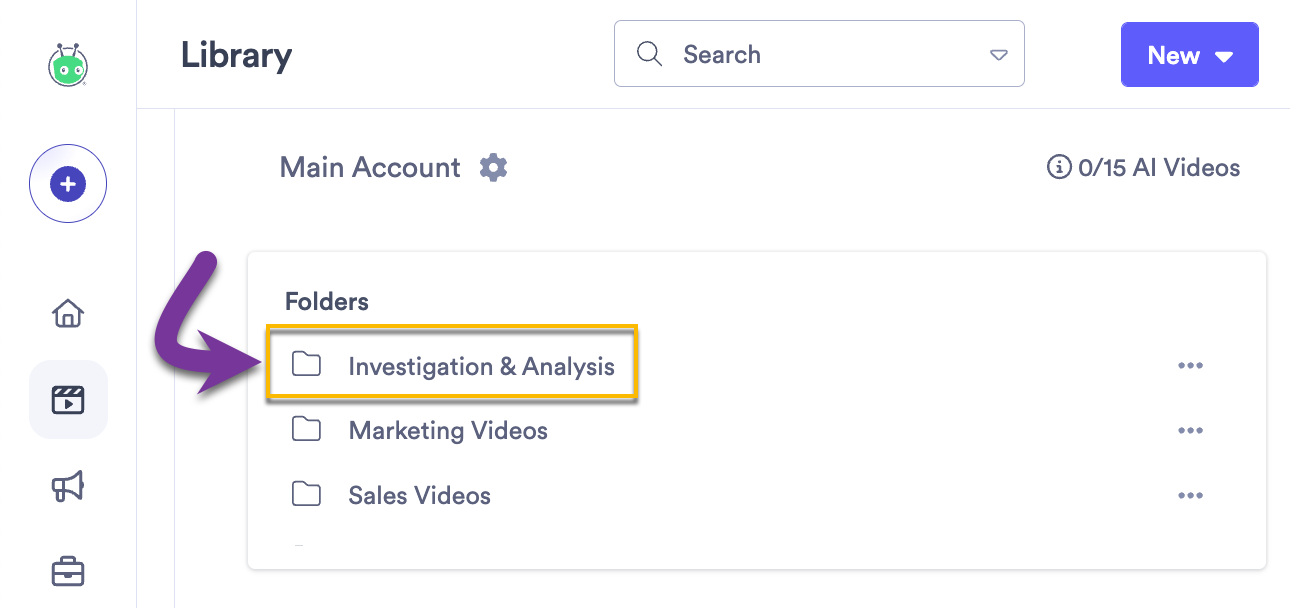Screen dimensions: 1290x608
Task: Open the Marketing Videos folder
Action: coord(447,430)
